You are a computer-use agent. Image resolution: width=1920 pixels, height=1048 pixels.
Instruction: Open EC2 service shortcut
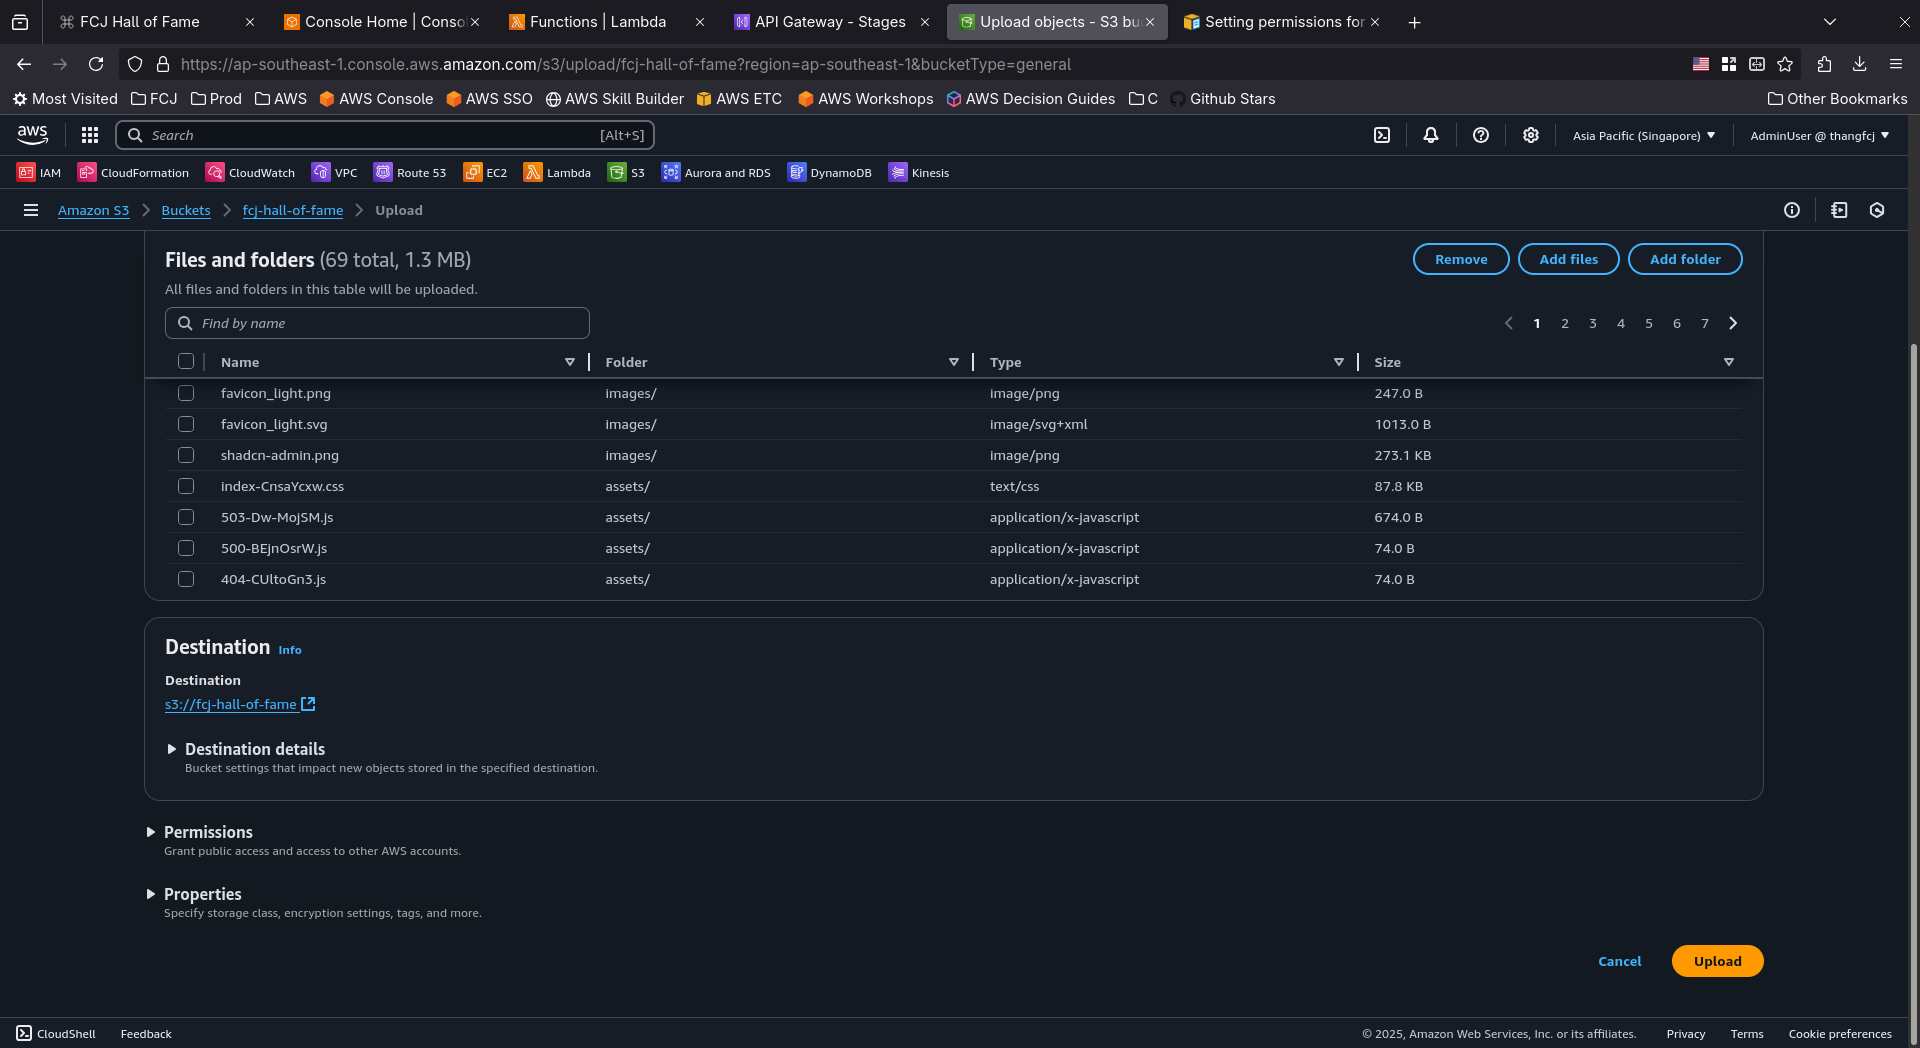485,172
